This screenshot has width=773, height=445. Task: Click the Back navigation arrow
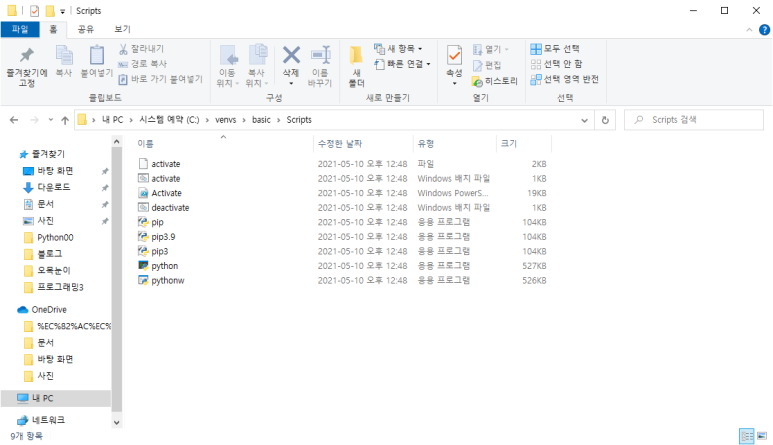(x=14, y=120)
